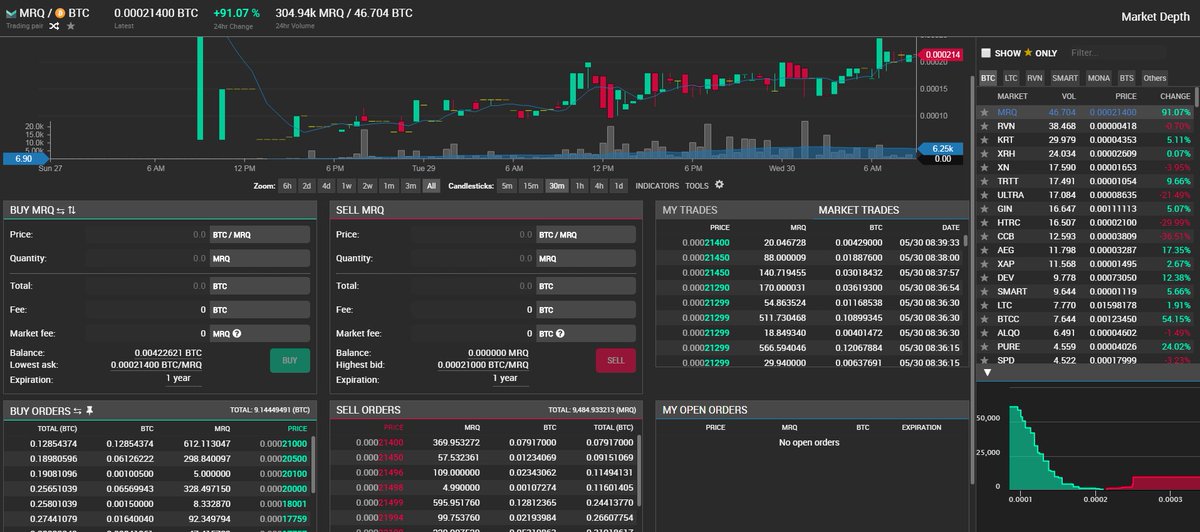Star the TRTT market
The image size is (1200, 532).
[985, 181]
